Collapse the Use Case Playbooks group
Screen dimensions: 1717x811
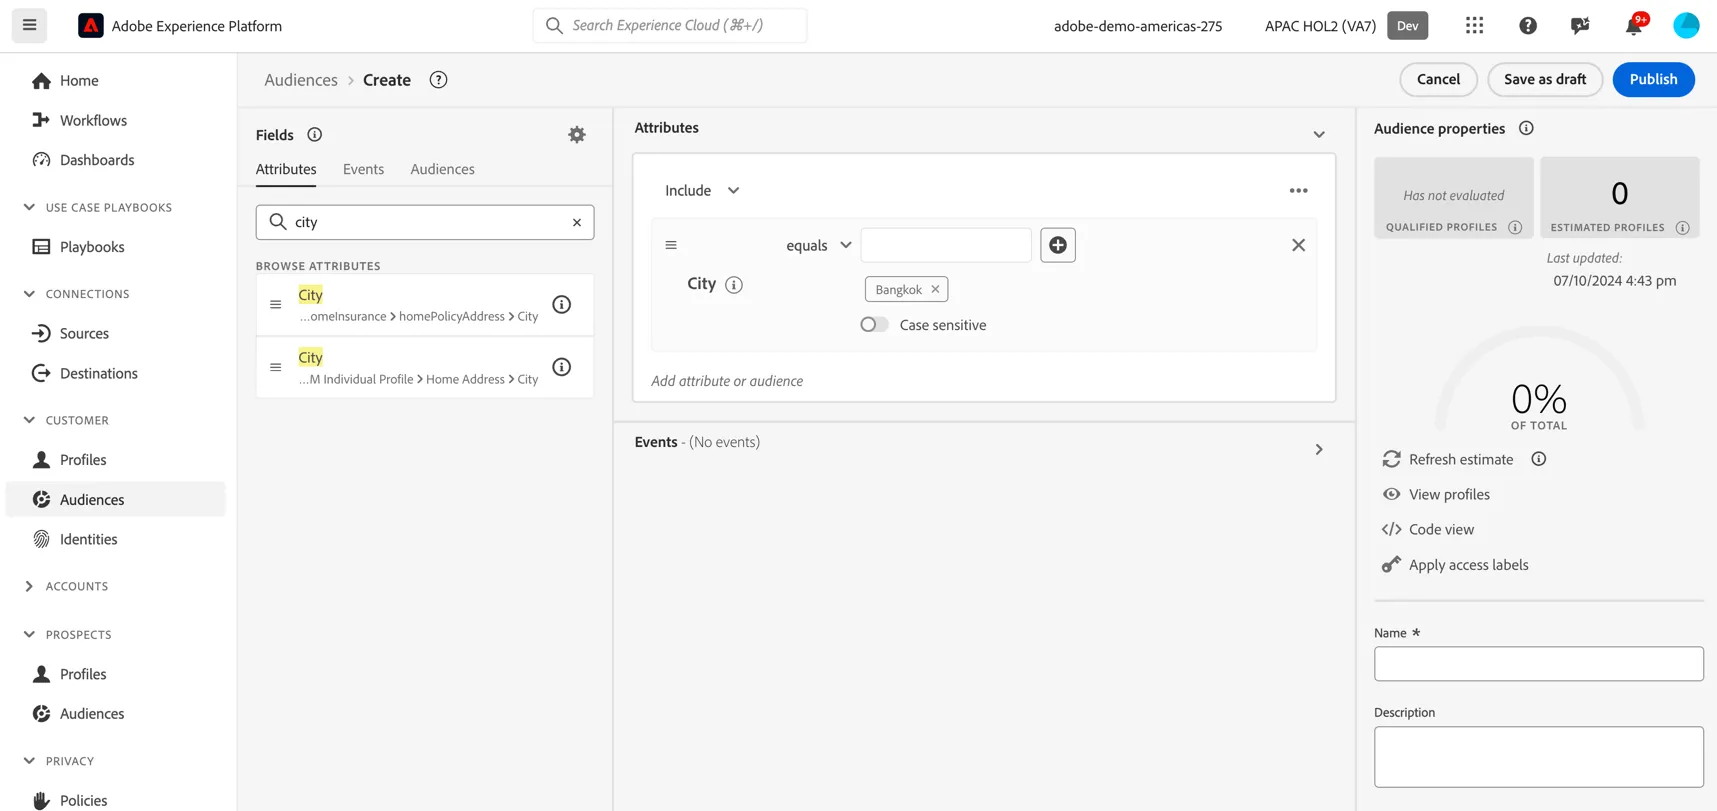(29, 207)
